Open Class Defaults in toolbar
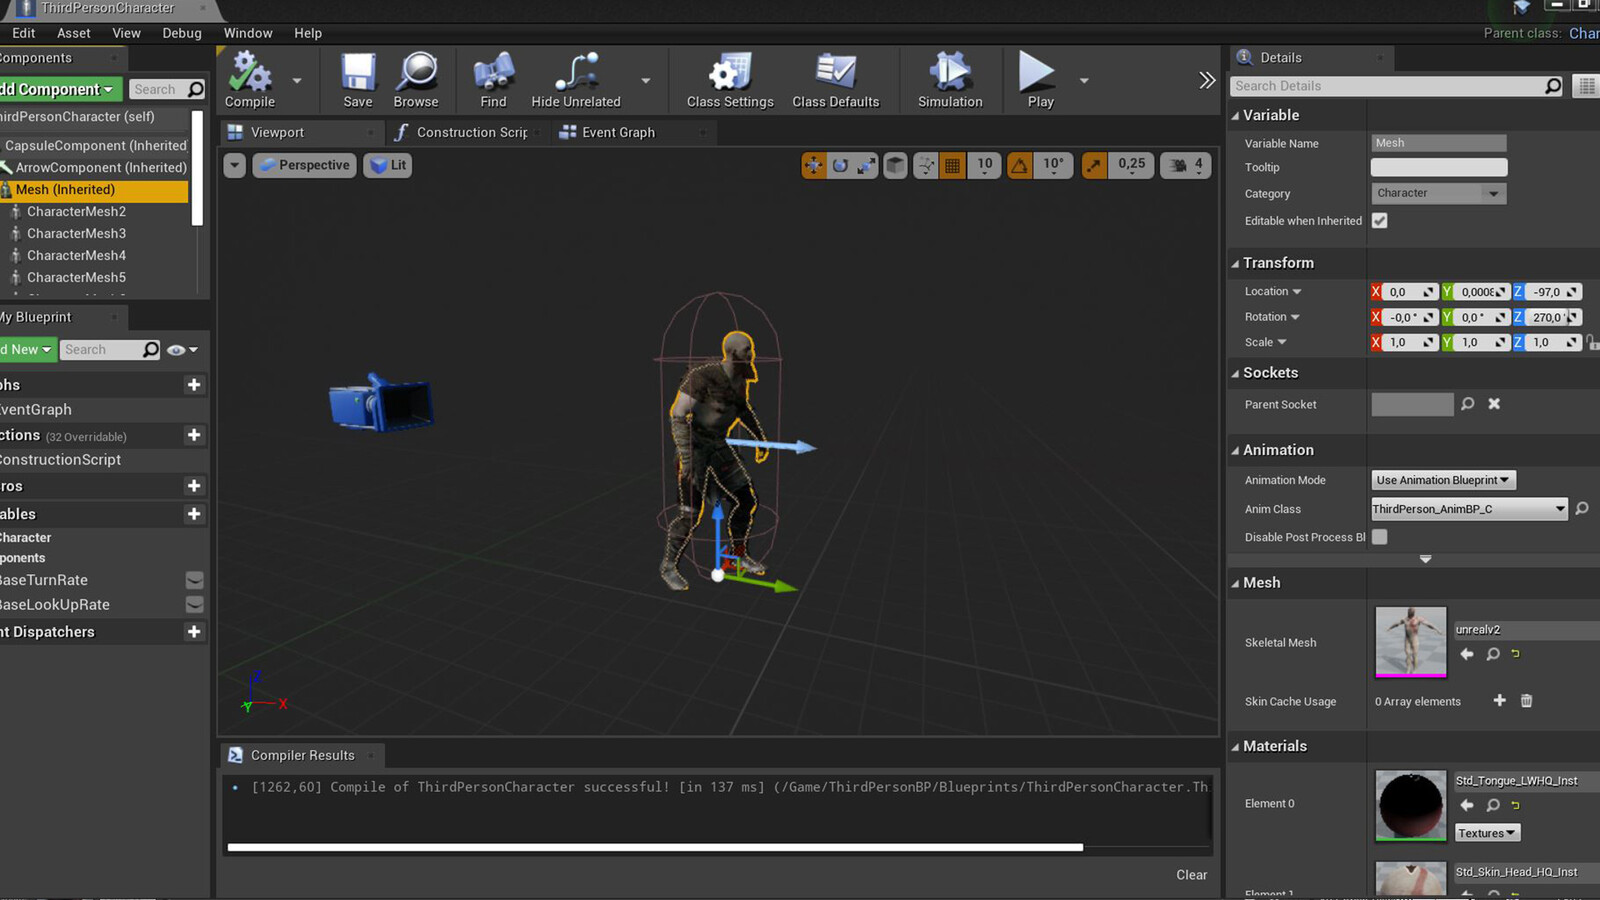The height and width of the screenshot is (900, 1600). click(835, 80)
